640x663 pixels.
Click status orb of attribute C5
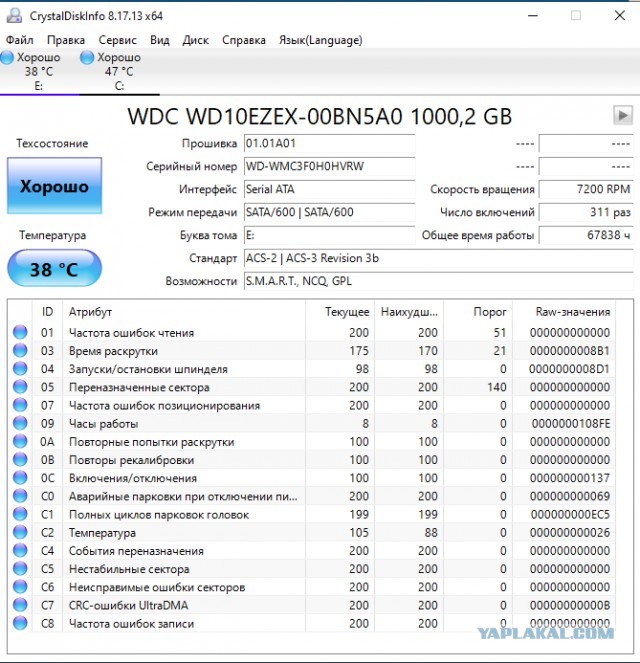20,569
